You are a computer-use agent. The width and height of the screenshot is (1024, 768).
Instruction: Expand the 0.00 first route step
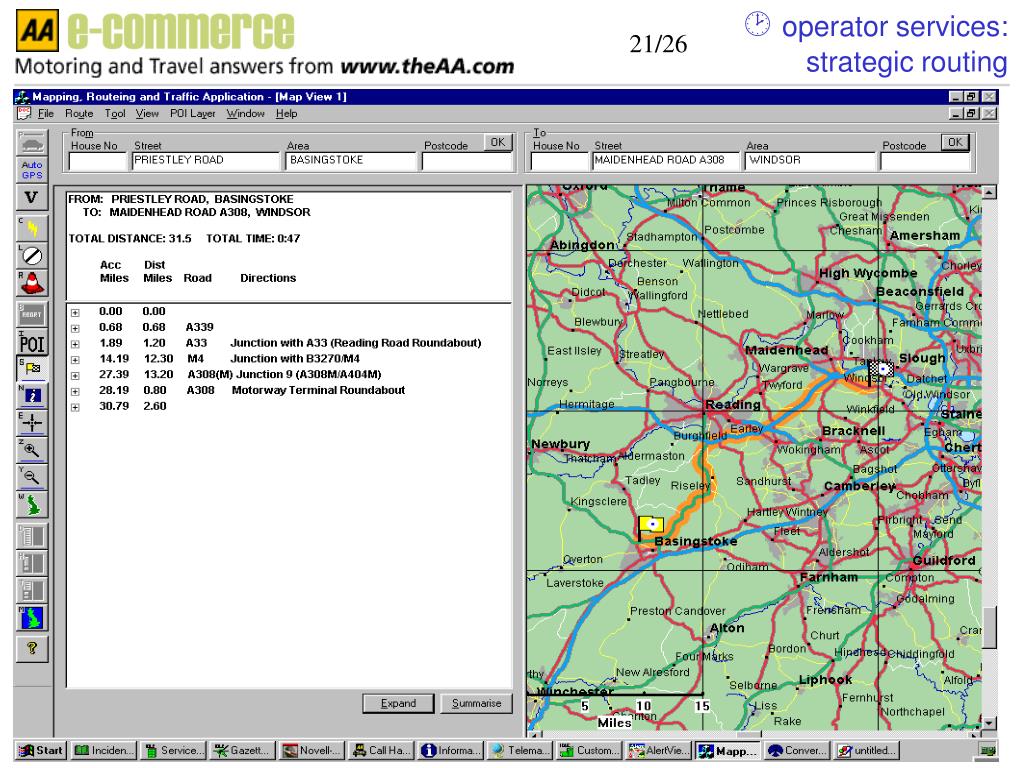pyautogui.click(x=75, y=313)
